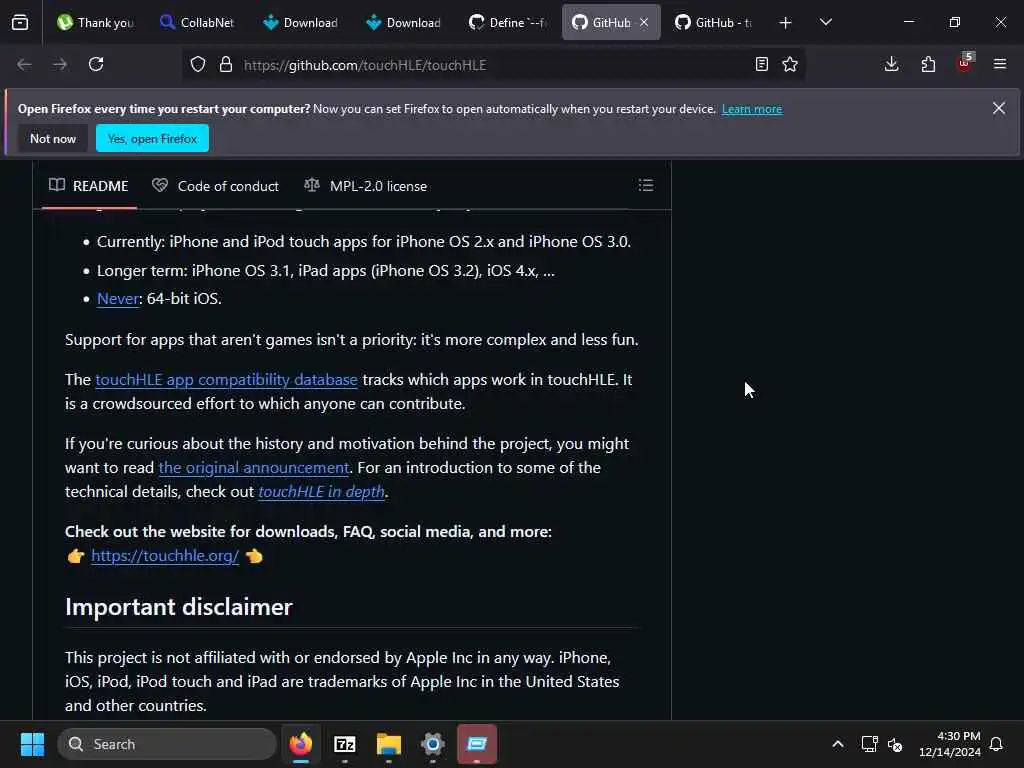Screen dimensions: 1024x768
Task: Open the tracking protection shield icon
Action: tap(198, 64)
